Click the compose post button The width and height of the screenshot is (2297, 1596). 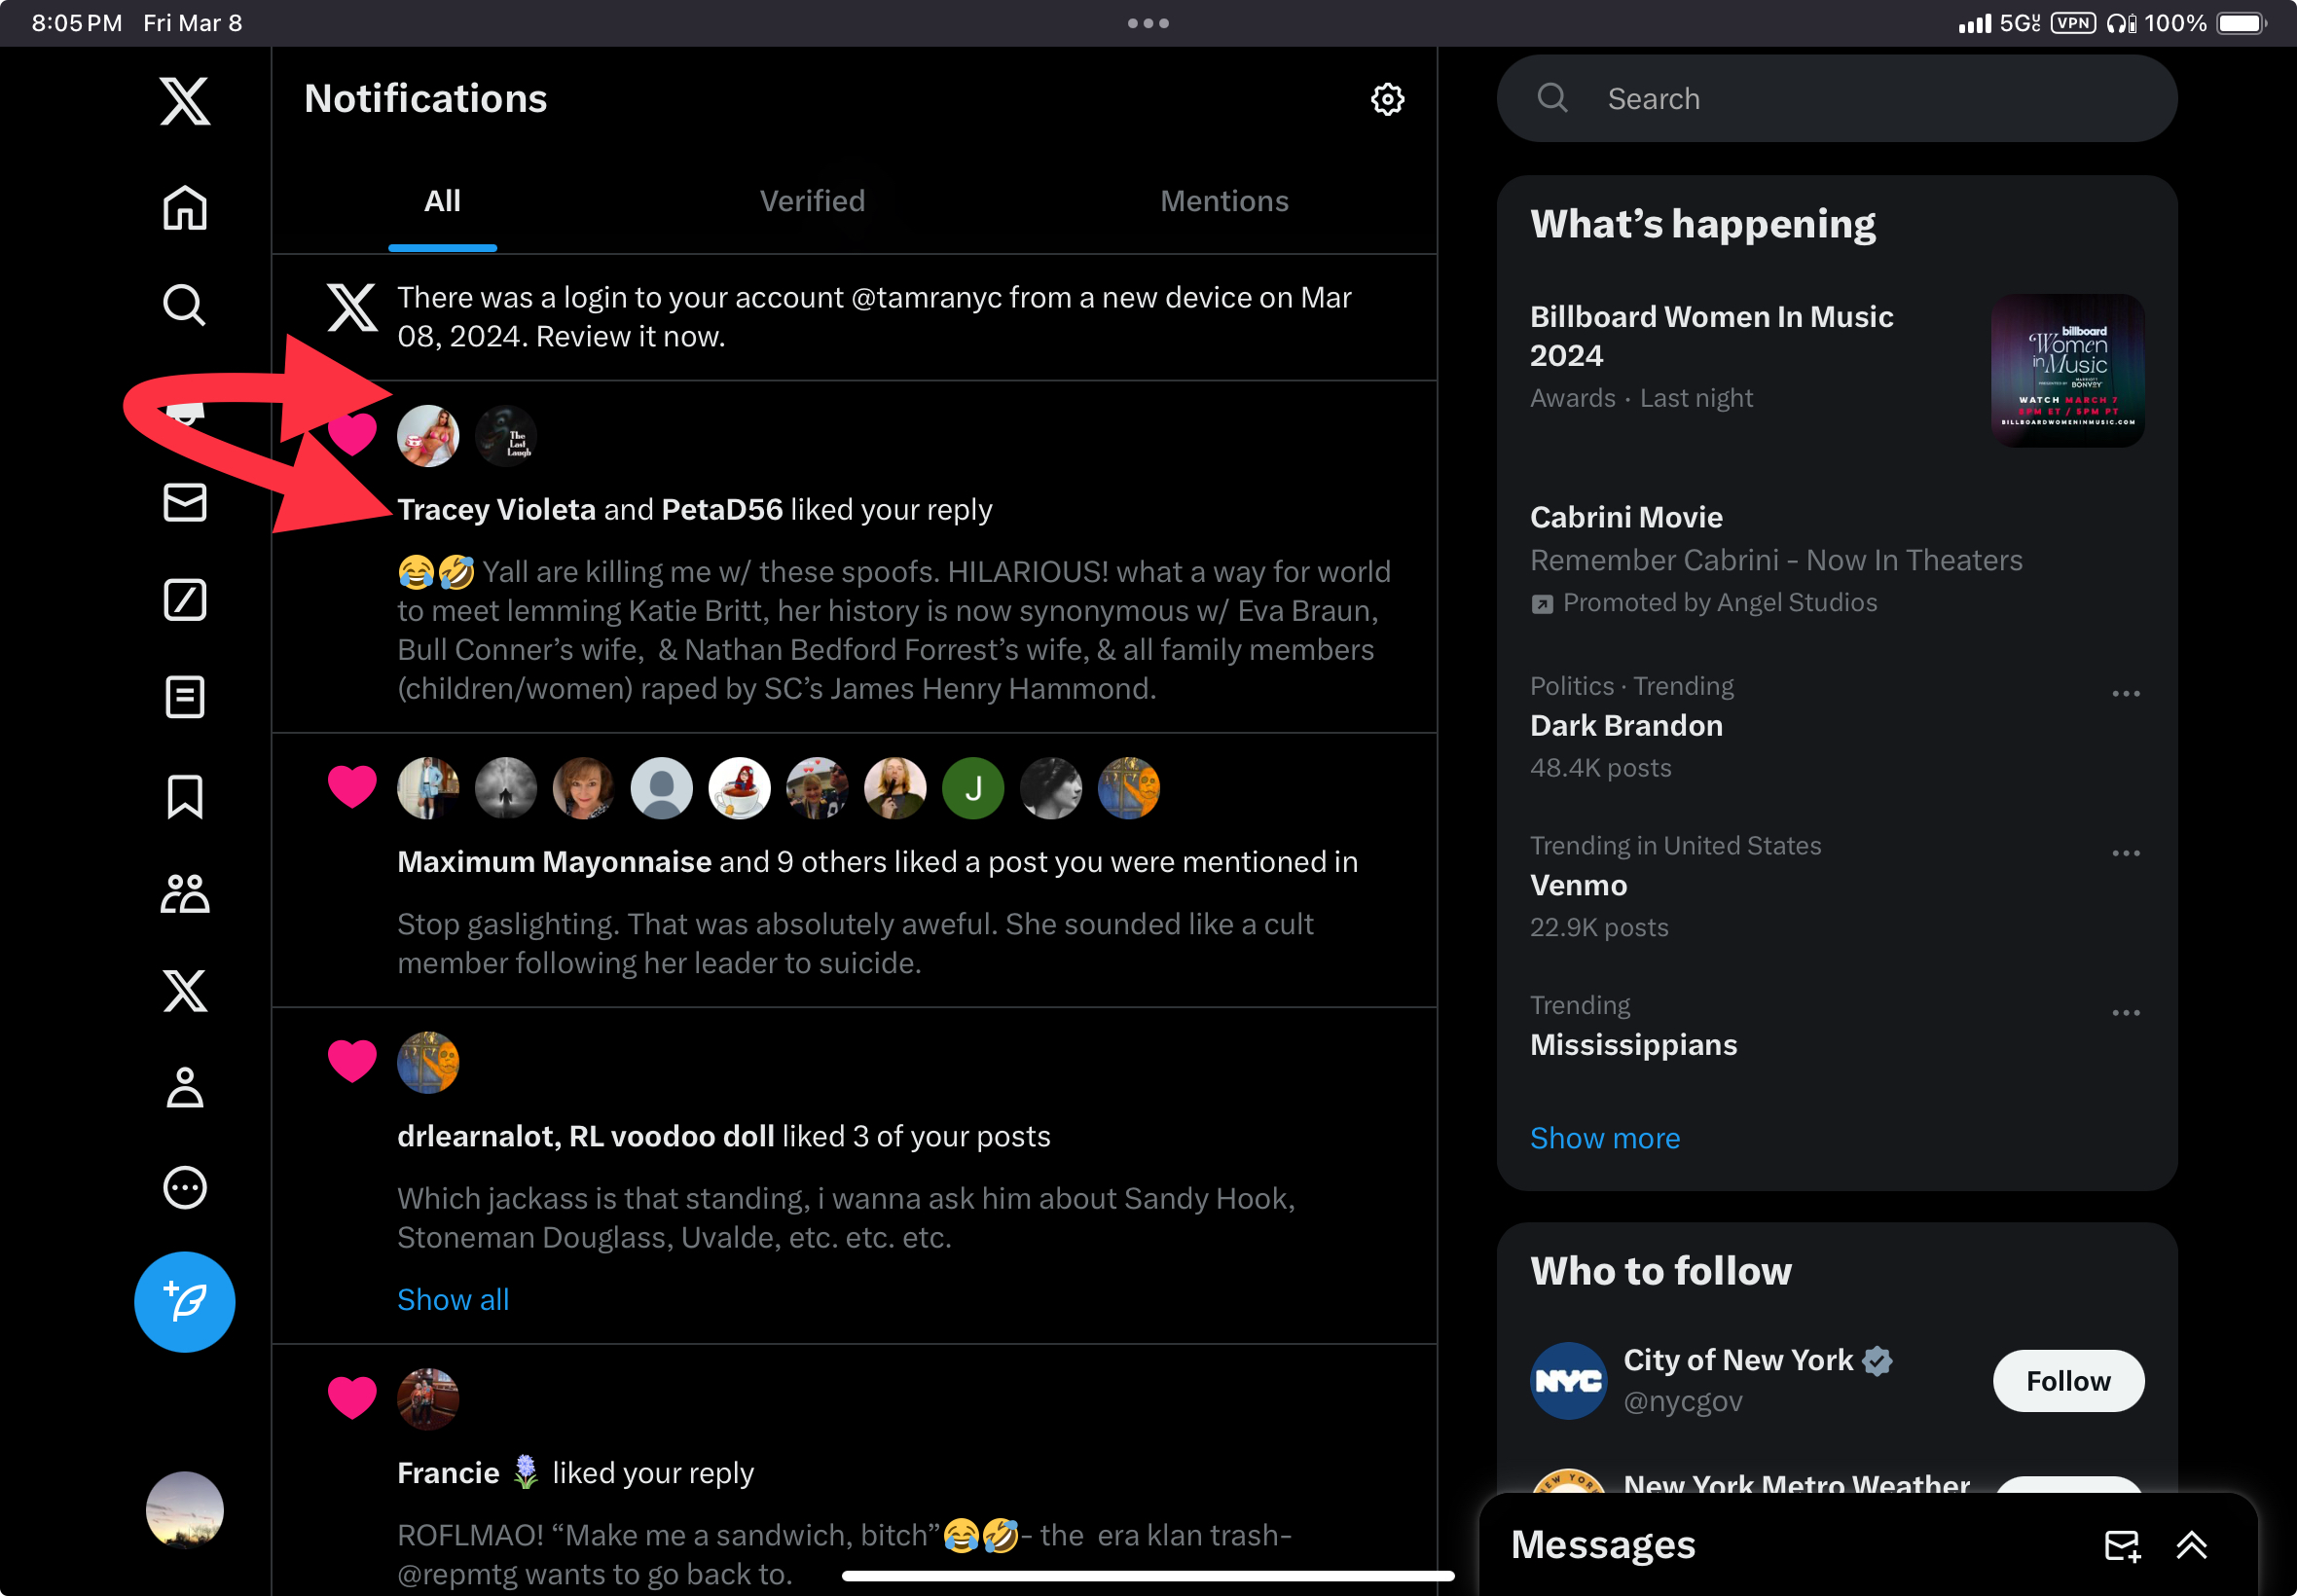185,1302
